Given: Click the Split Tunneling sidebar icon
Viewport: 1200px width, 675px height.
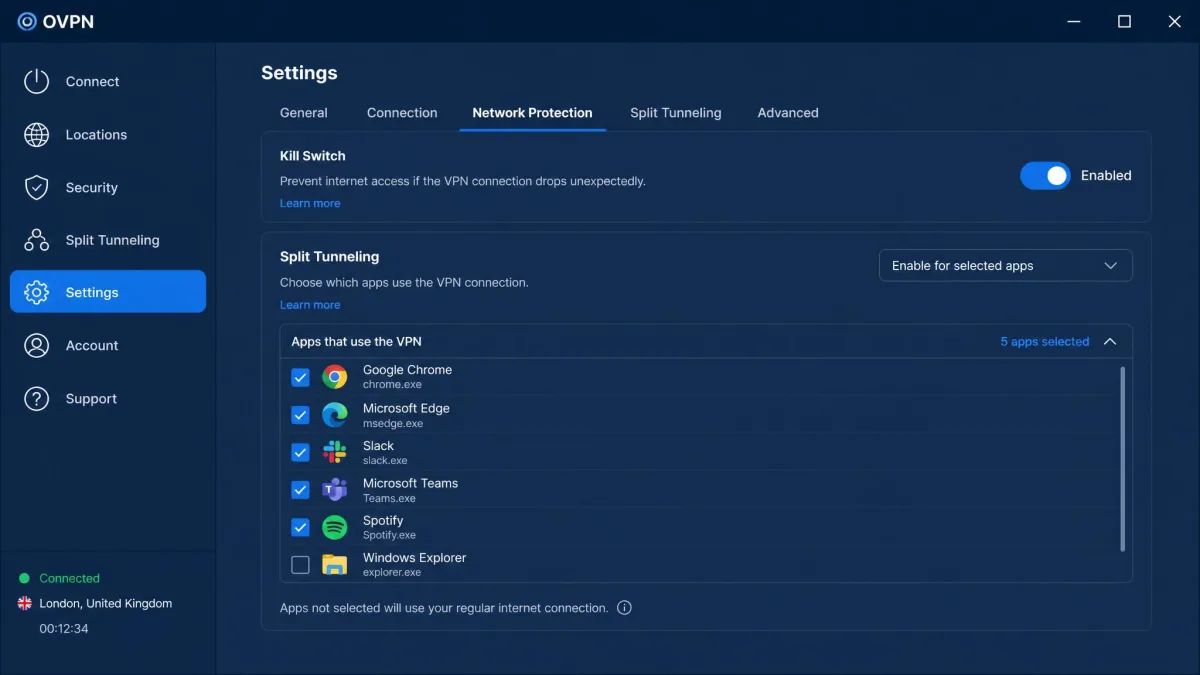Looking at the screenshot, I should click(37, 240).
